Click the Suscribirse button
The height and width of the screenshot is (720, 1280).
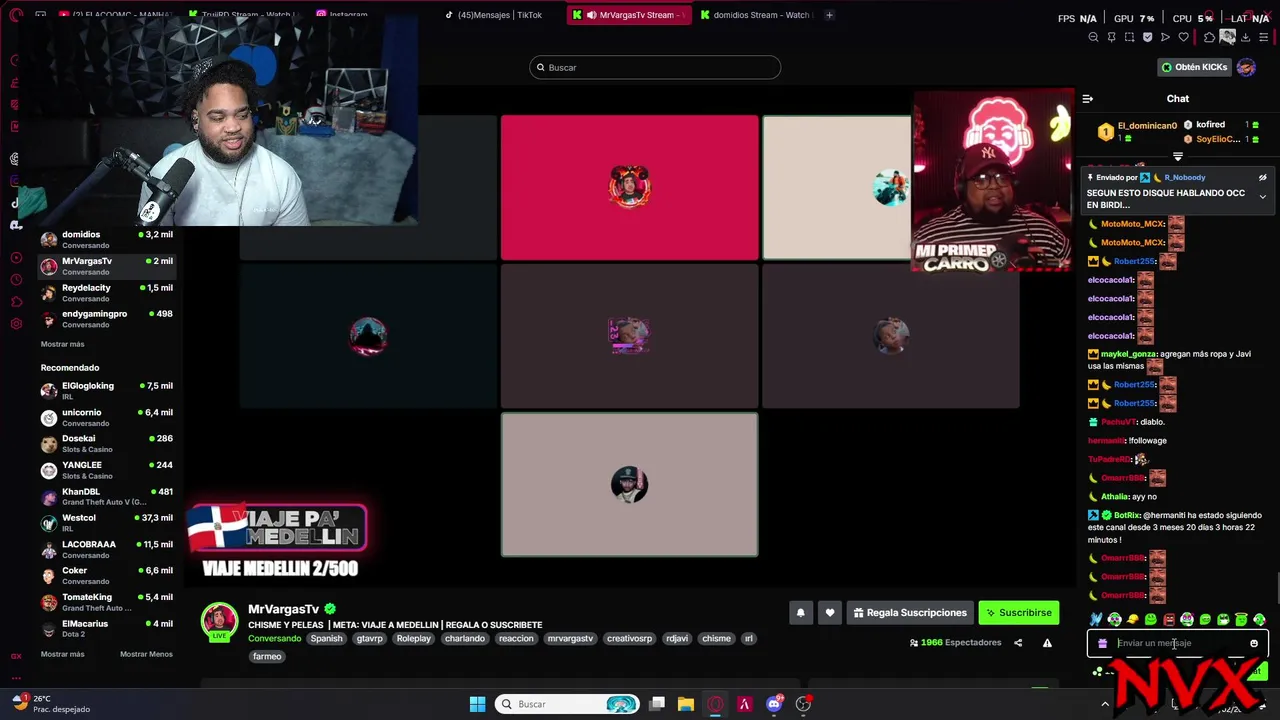pos(1018,613)
